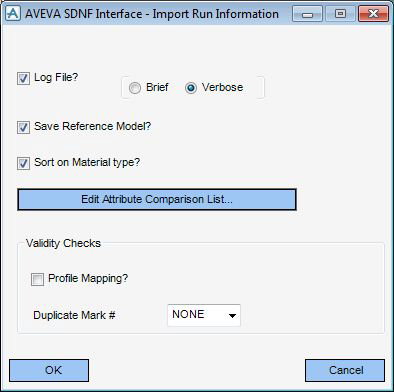Open the Duplicate Mark # NONE combo box
394x392 pixels.
pos(204,315)
